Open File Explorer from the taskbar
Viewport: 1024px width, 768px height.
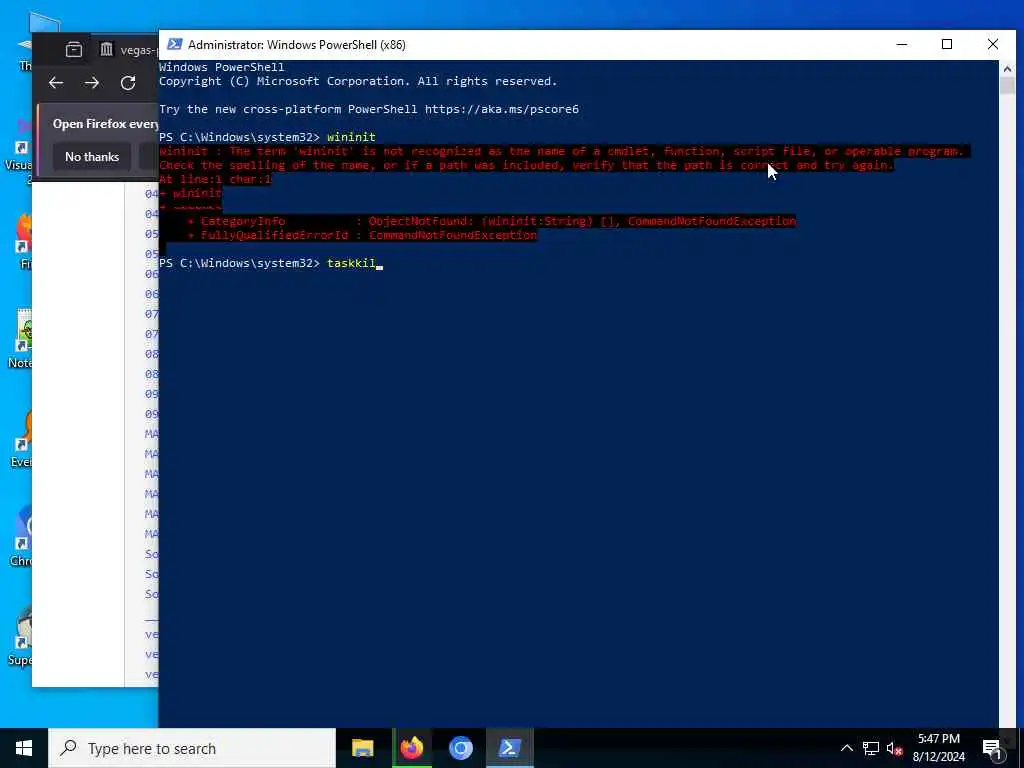(362, 748)
